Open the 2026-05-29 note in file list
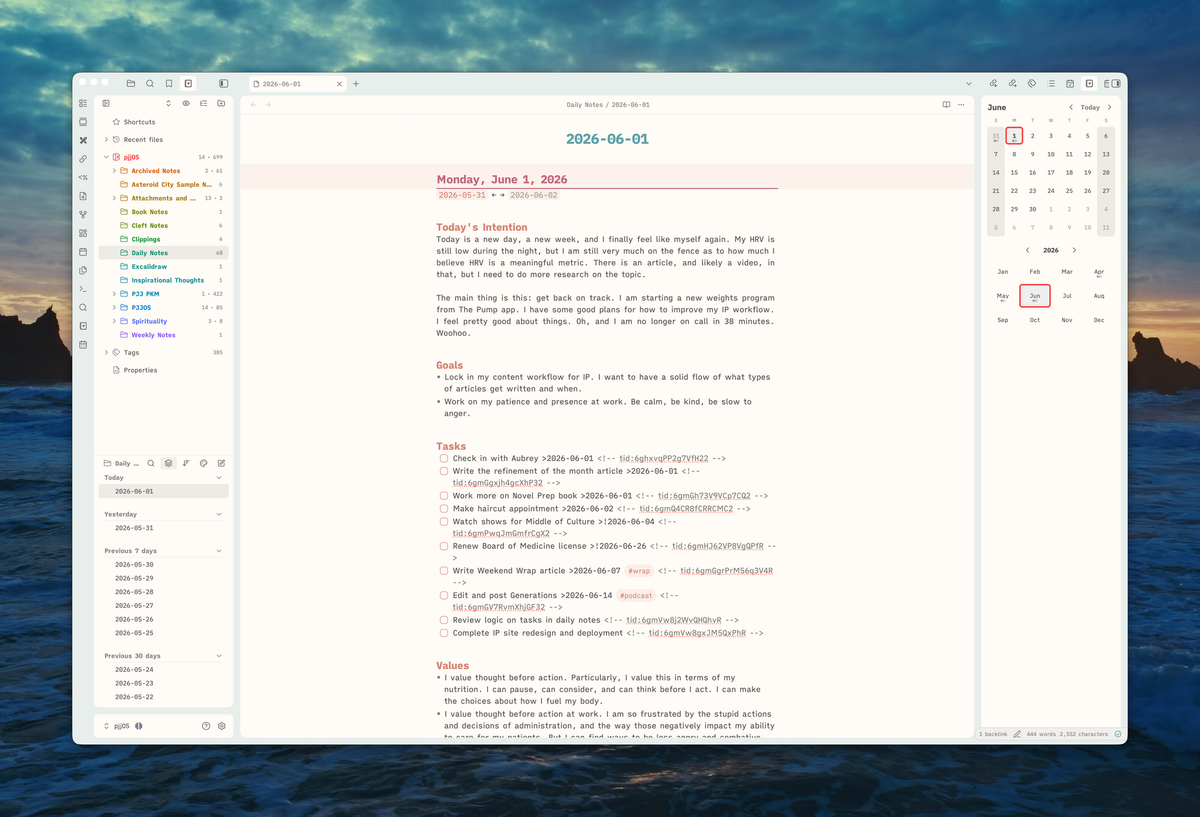 [134, 578]
